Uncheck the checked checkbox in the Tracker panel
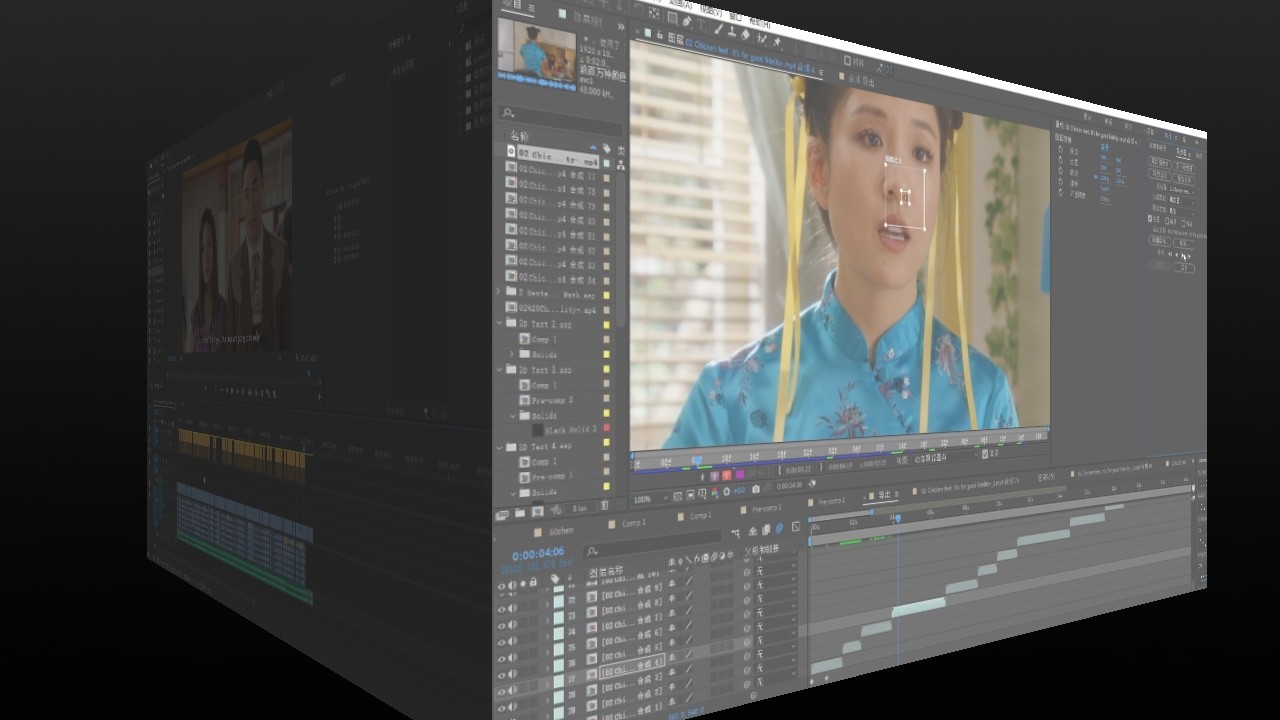 click(1150, 219)
